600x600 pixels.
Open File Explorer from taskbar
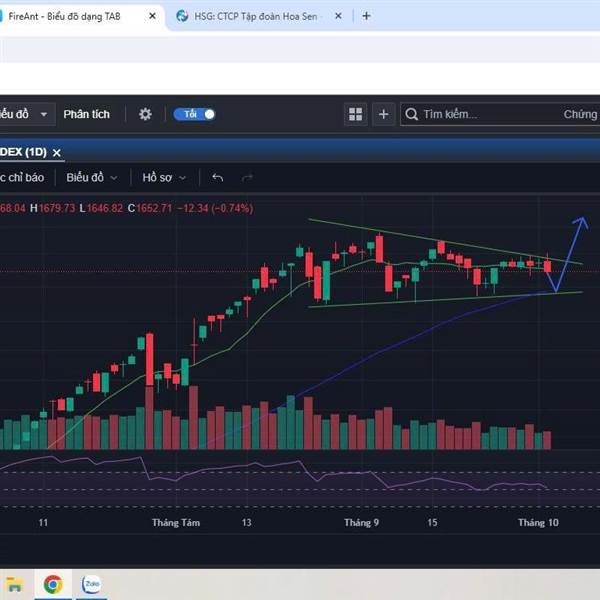[15, 585]
